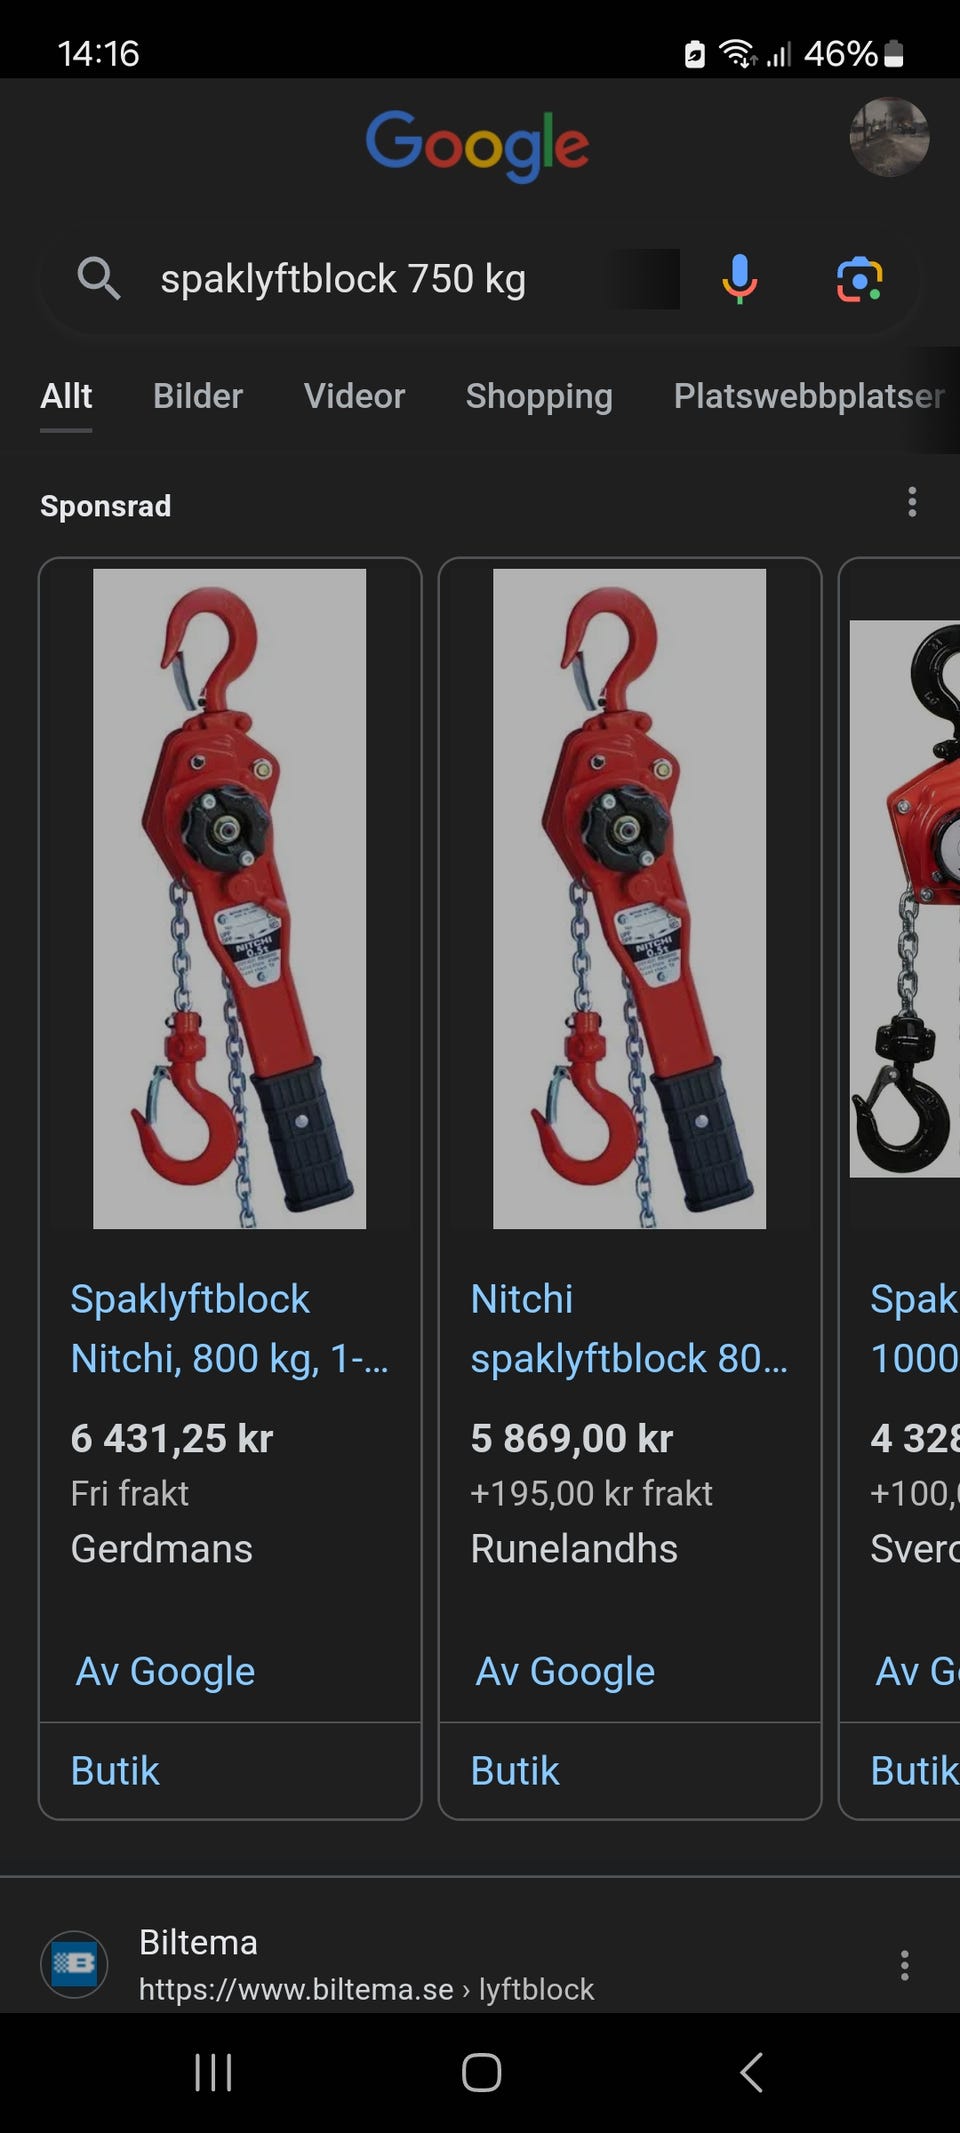Tap the microphone voice search icon
This screenshot has width=960, height=2133.
(739, 279)
